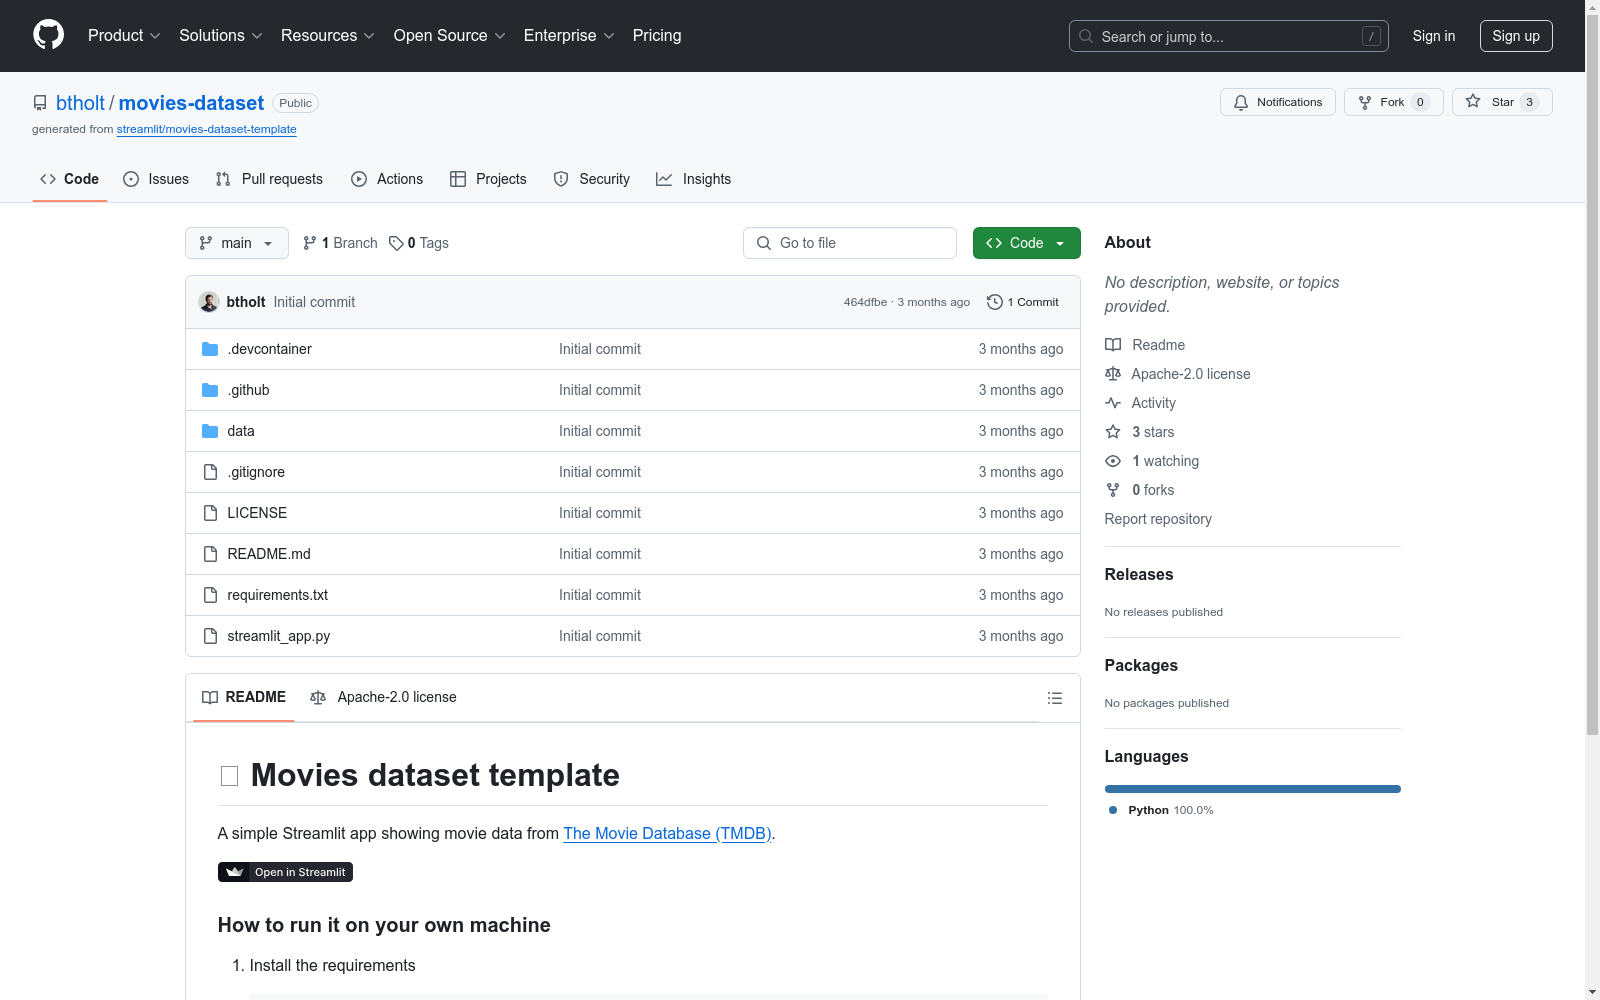Expand the Open Source menu
Viewport: 1600px width, 1000px height.
(x=450, y=36)
